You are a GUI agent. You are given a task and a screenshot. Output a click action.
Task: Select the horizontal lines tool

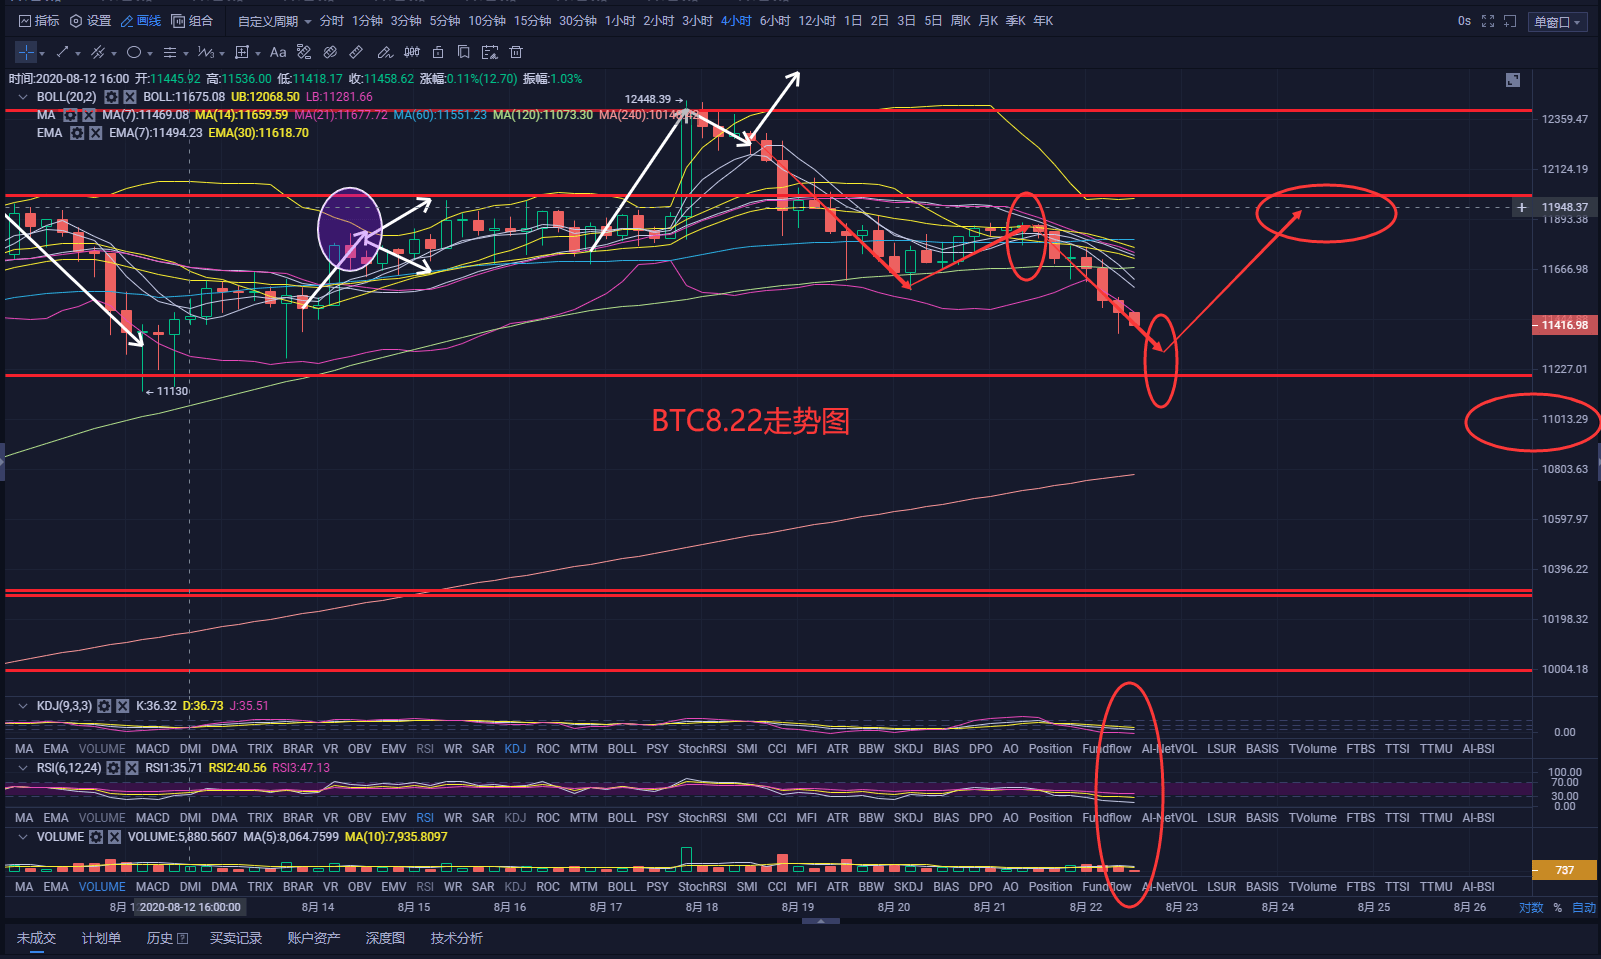click(x=170, y=52)
